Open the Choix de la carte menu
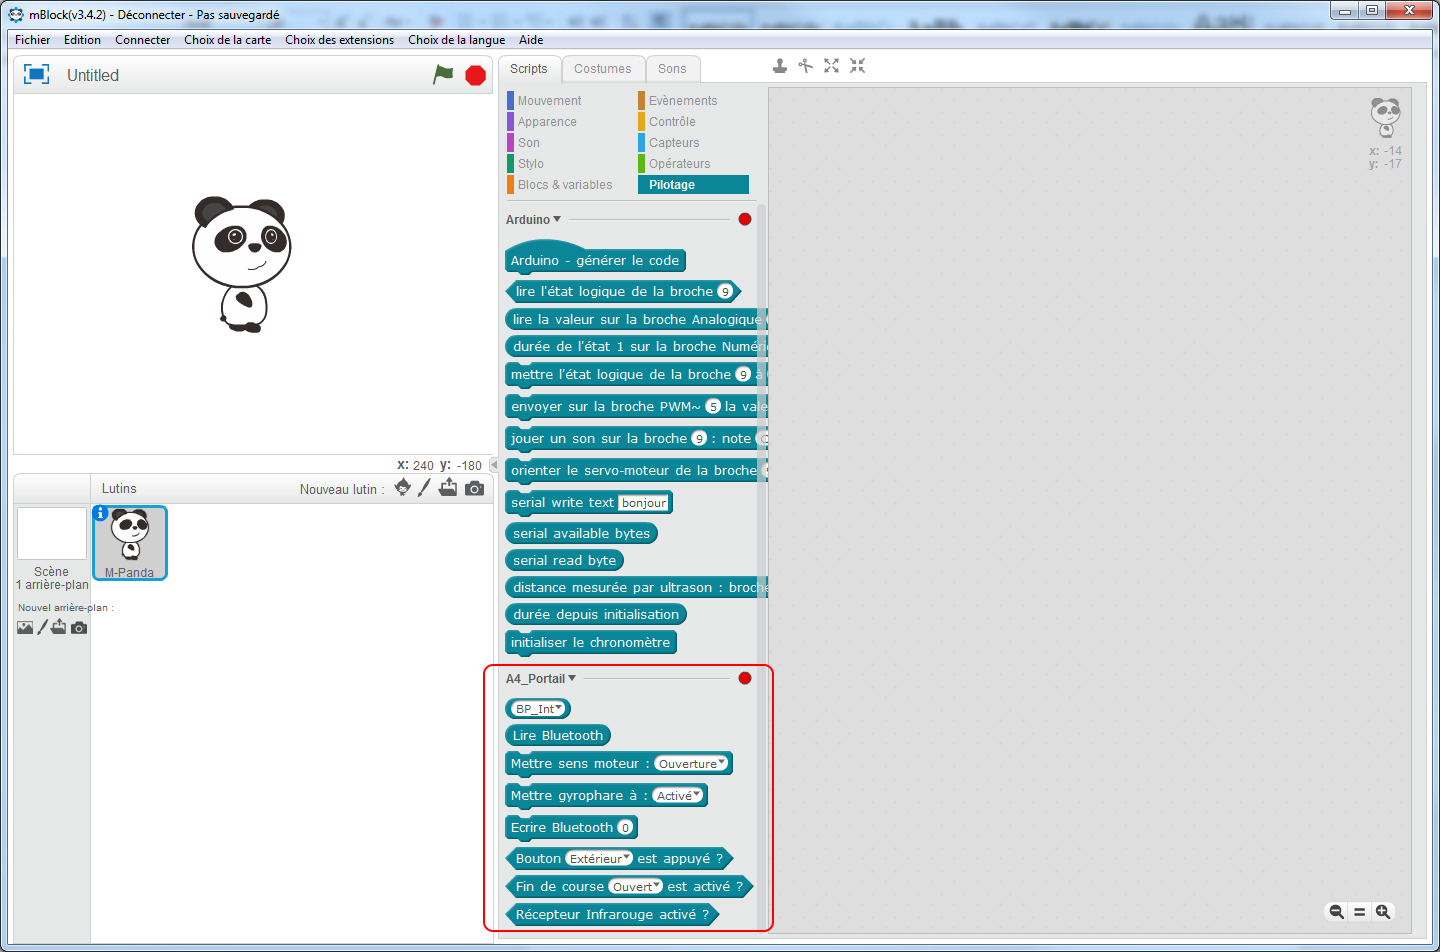Viewport: 1440px width, 952px height. [x=227, y=40]
